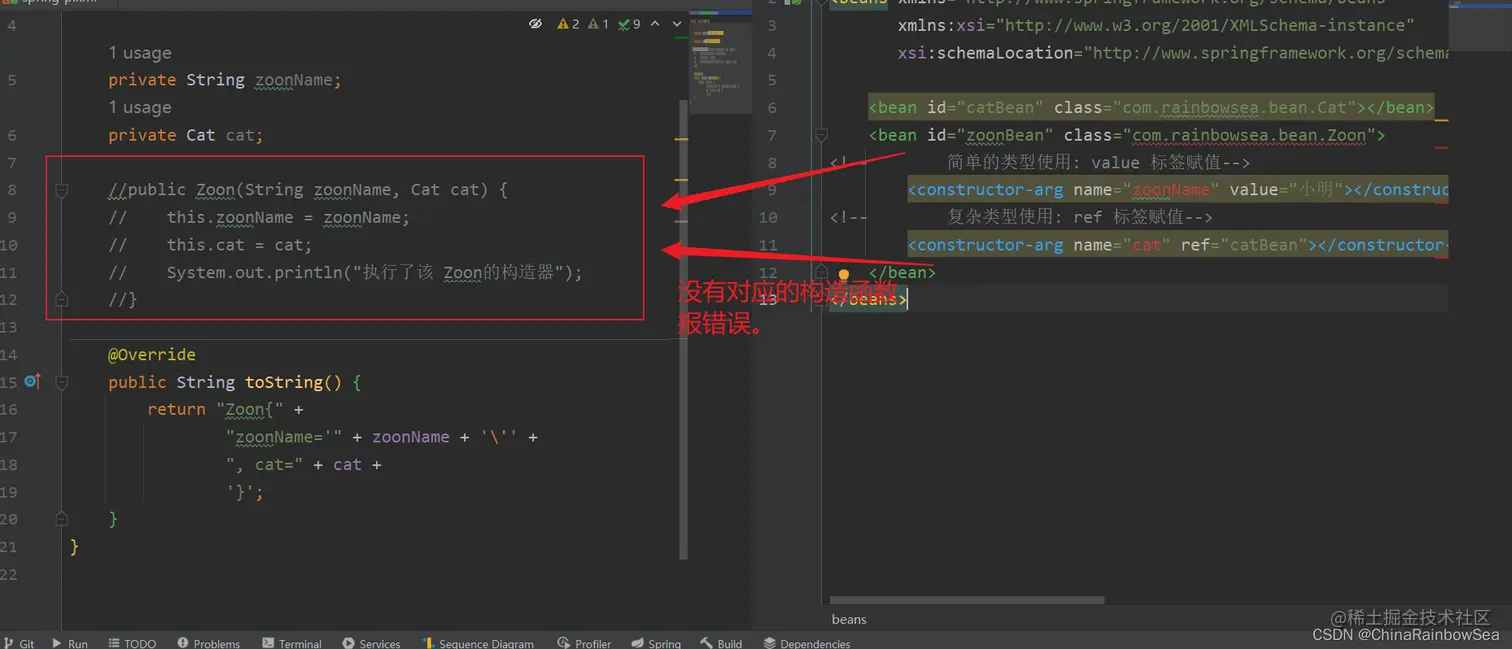The height and width of the screenshot is (649, 1512).
Task: Click the yellow intention bulb near closing bean tag
Action: [x=844, y=273]
